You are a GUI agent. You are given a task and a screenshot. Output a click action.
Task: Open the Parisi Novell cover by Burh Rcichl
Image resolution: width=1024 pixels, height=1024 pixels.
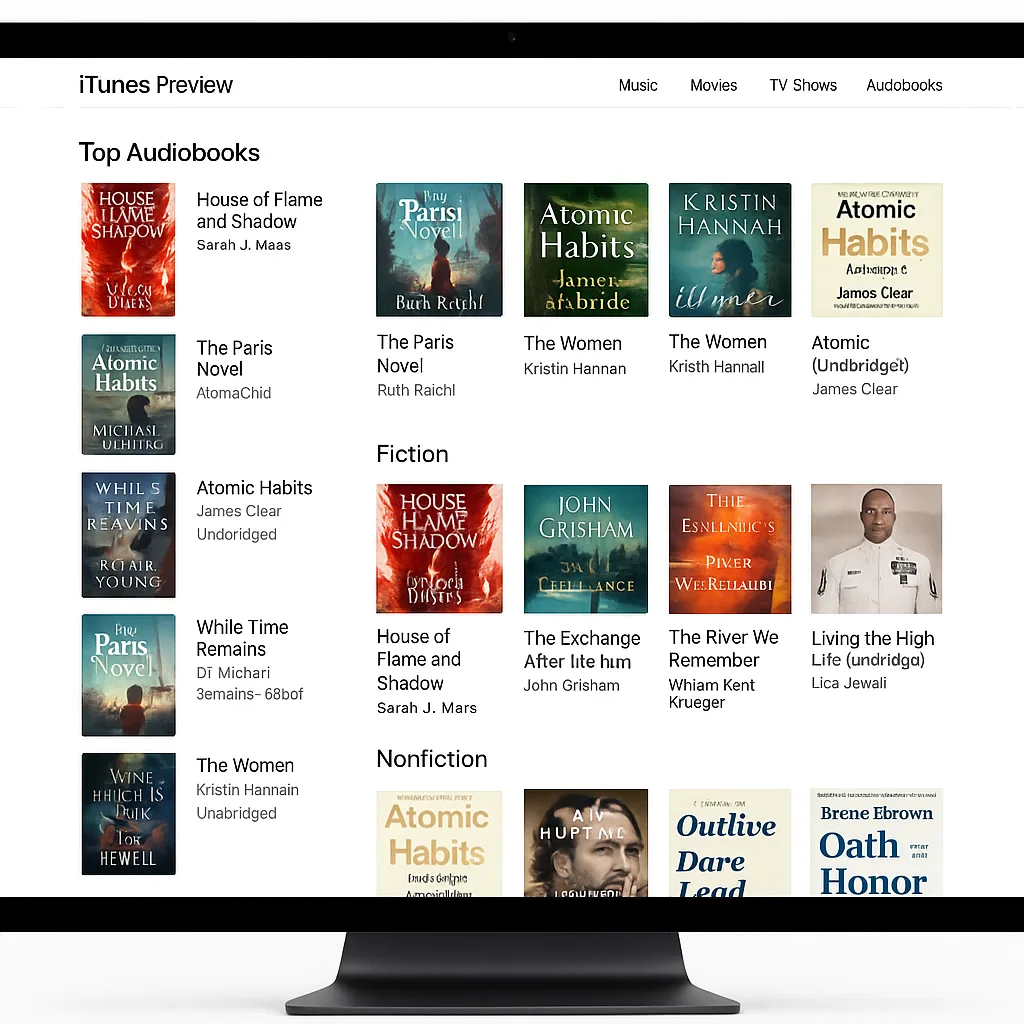tap(439, 249)
